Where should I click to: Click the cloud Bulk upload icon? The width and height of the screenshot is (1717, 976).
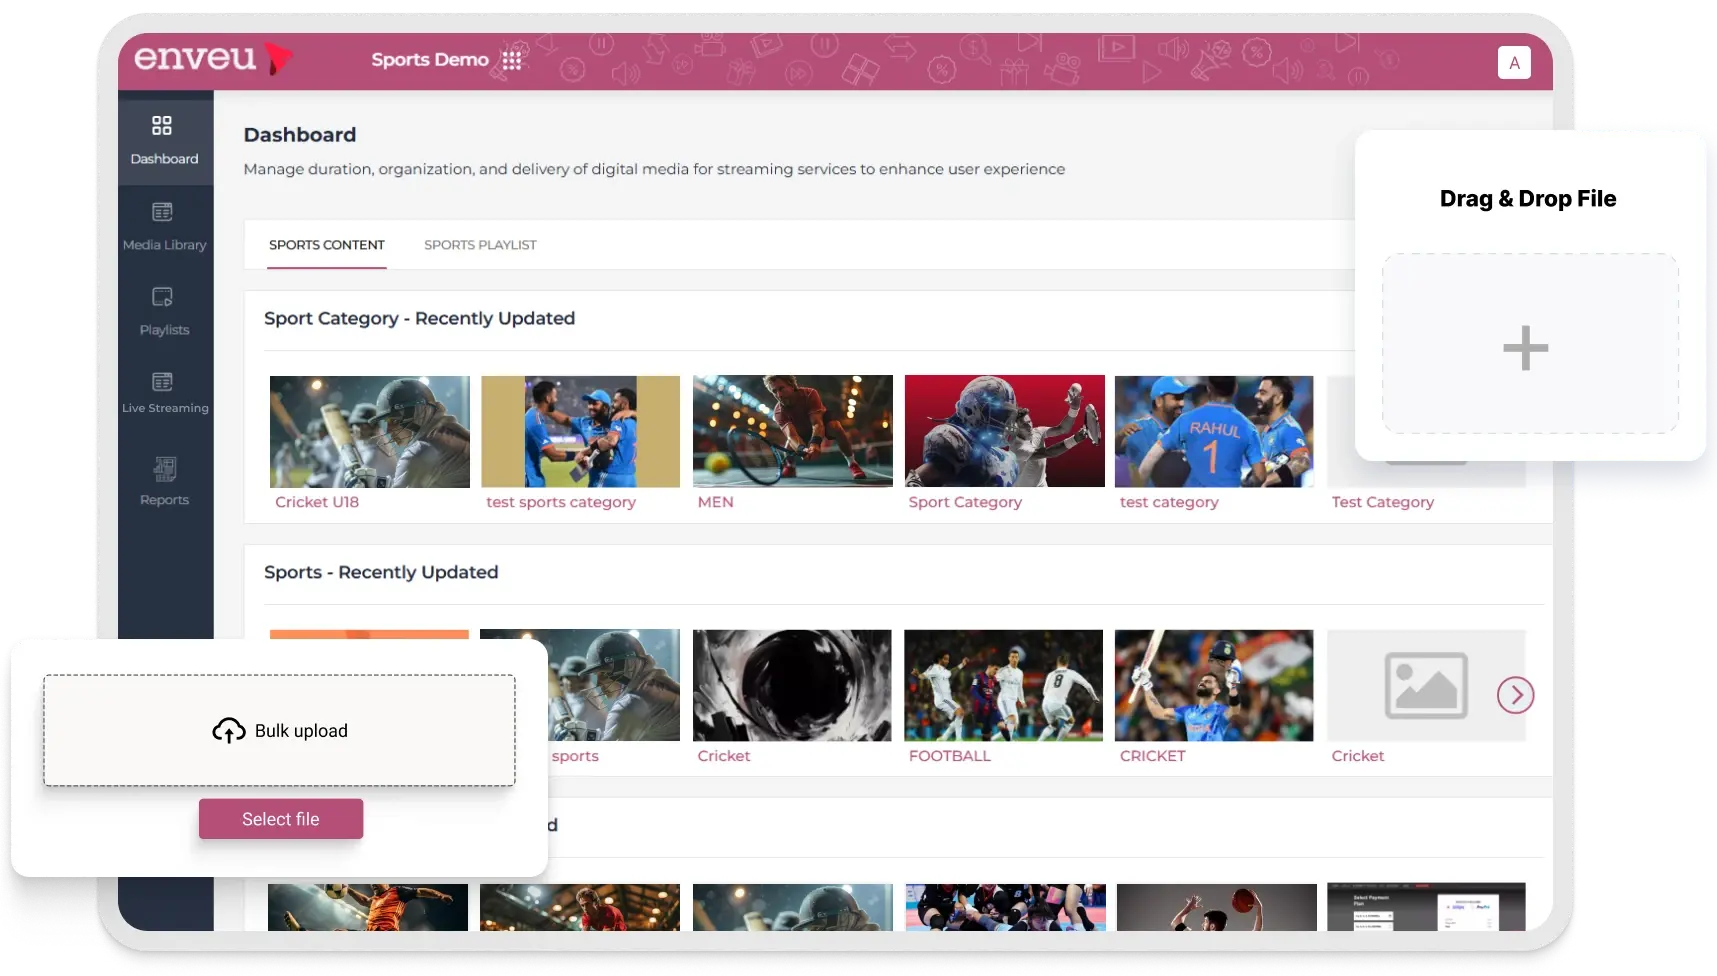click(229, 731)
